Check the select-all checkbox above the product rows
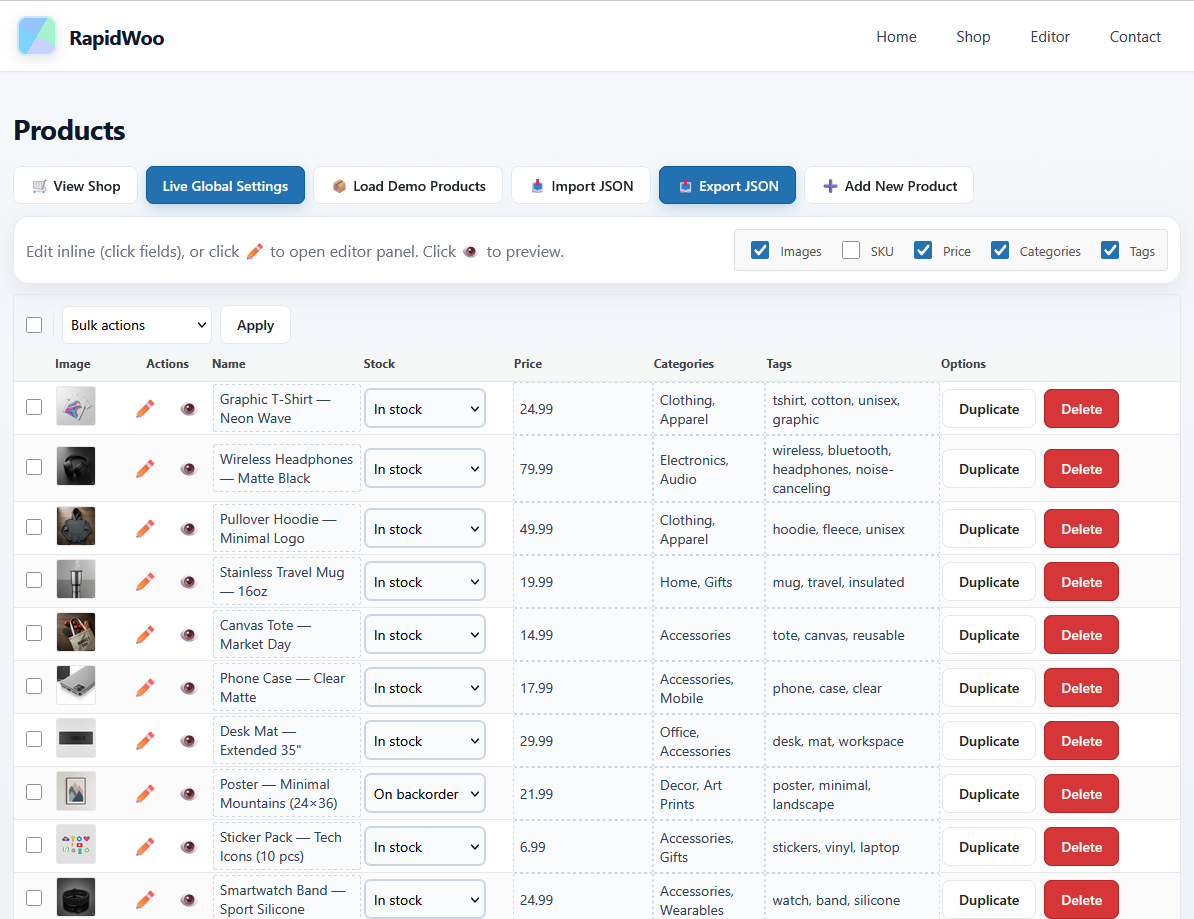The height and width of the screenshot is (919, 1194). tap(34, 324)
